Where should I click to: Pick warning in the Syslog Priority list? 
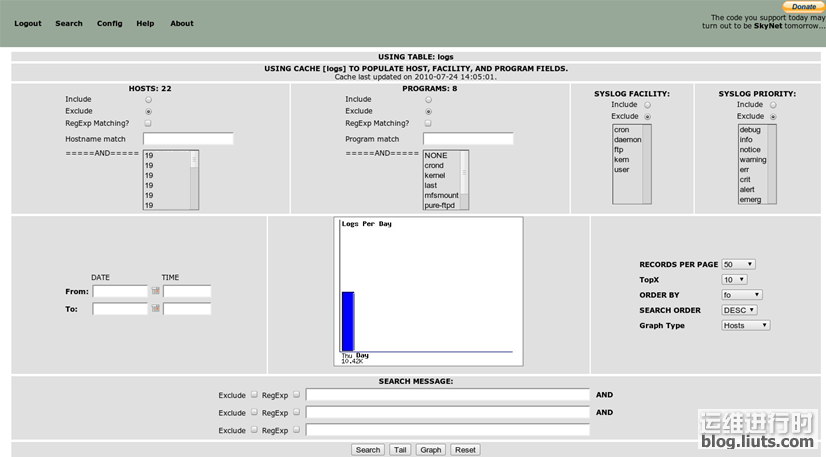[752, 160]
